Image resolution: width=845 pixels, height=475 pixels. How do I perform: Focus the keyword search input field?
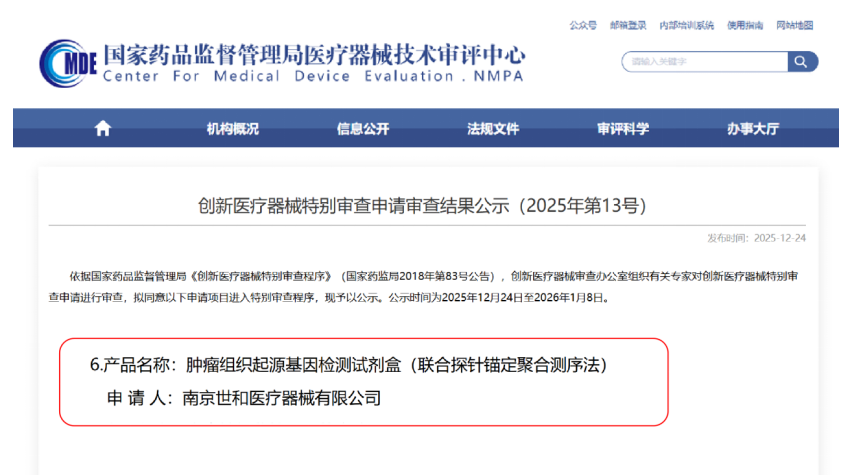point(703,62)
